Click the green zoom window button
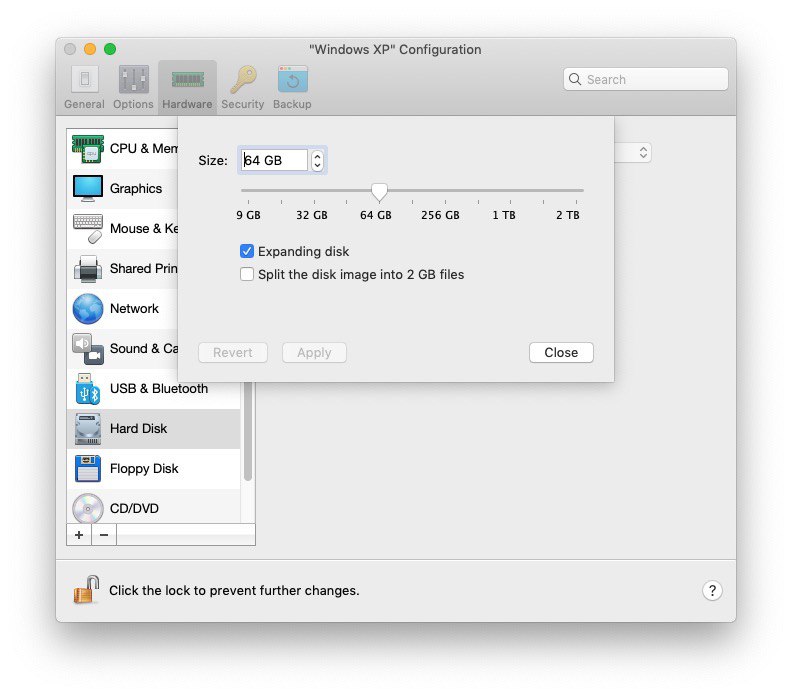Viewport: 792px width, 696px height. (x=110, y=49)
